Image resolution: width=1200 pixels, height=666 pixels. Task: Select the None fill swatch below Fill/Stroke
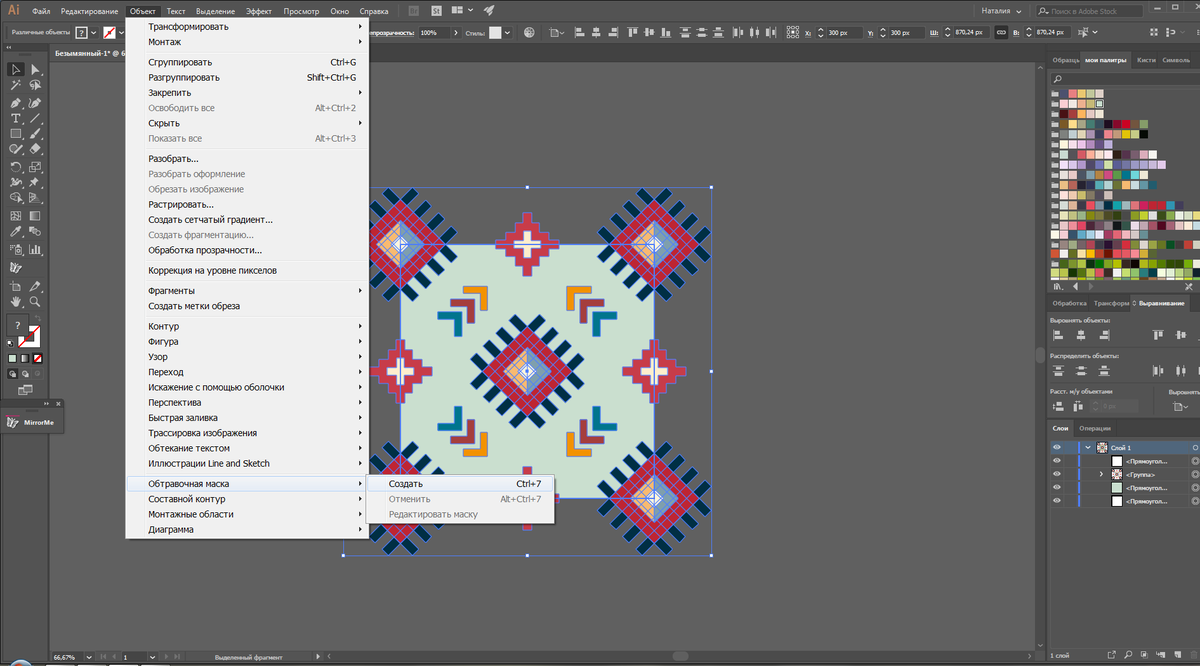38,357
